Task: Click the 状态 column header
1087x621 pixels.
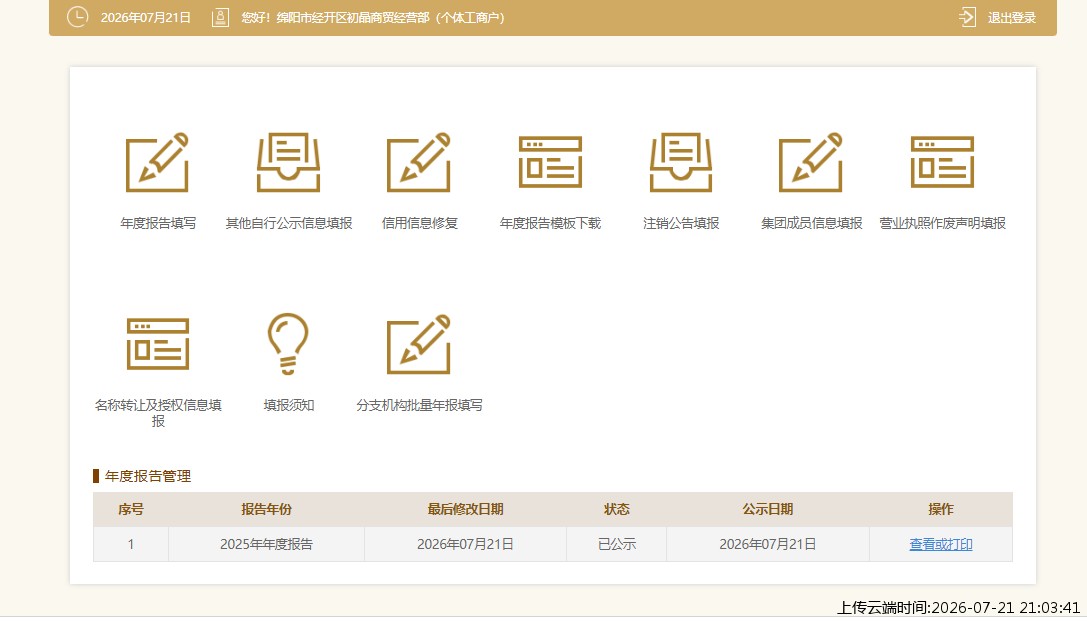Action: click(616, 509)
